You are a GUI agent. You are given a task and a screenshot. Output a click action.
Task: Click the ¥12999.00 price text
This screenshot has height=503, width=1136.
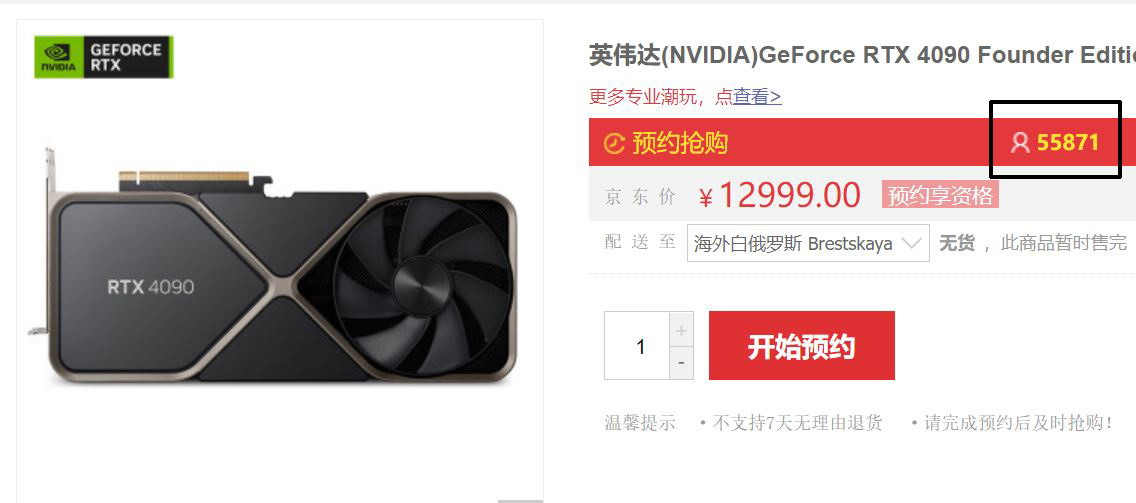click(x=780, y=196)
